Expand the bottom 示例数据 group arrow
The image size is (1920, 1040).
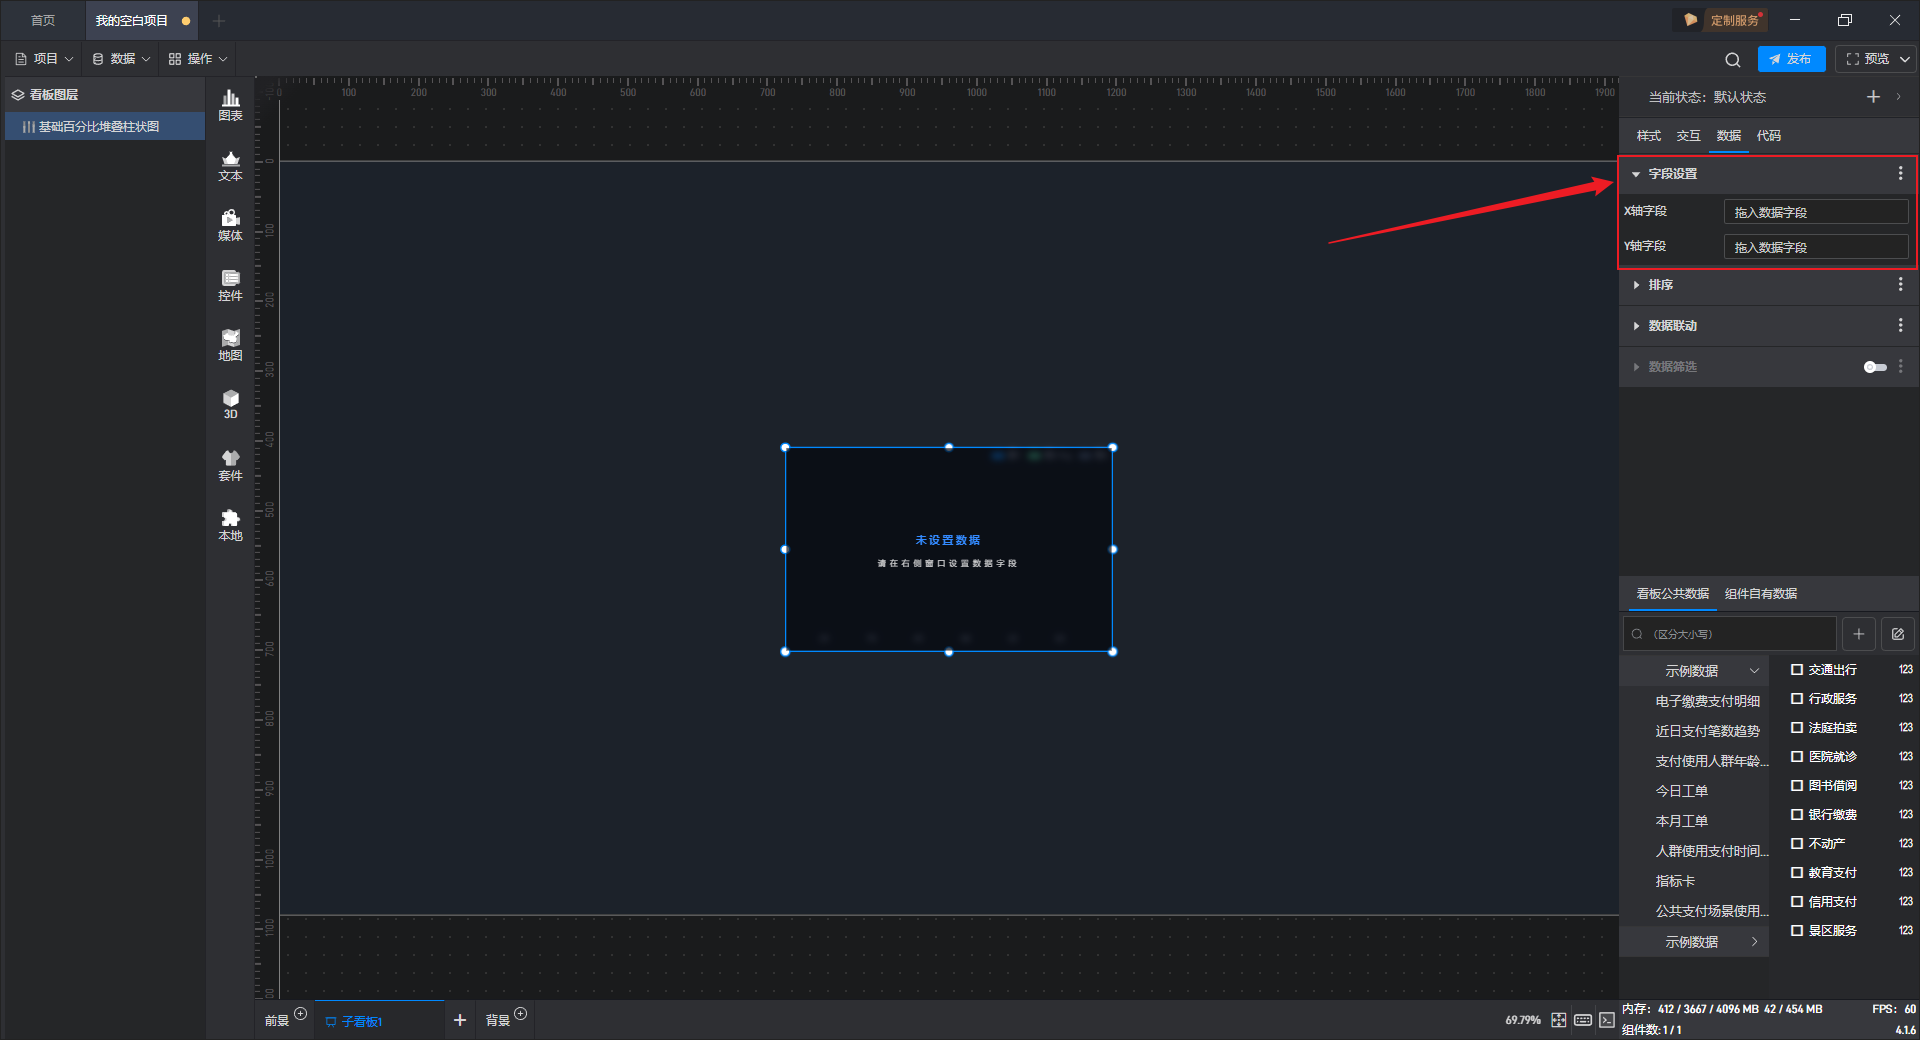coord(1754,942)
